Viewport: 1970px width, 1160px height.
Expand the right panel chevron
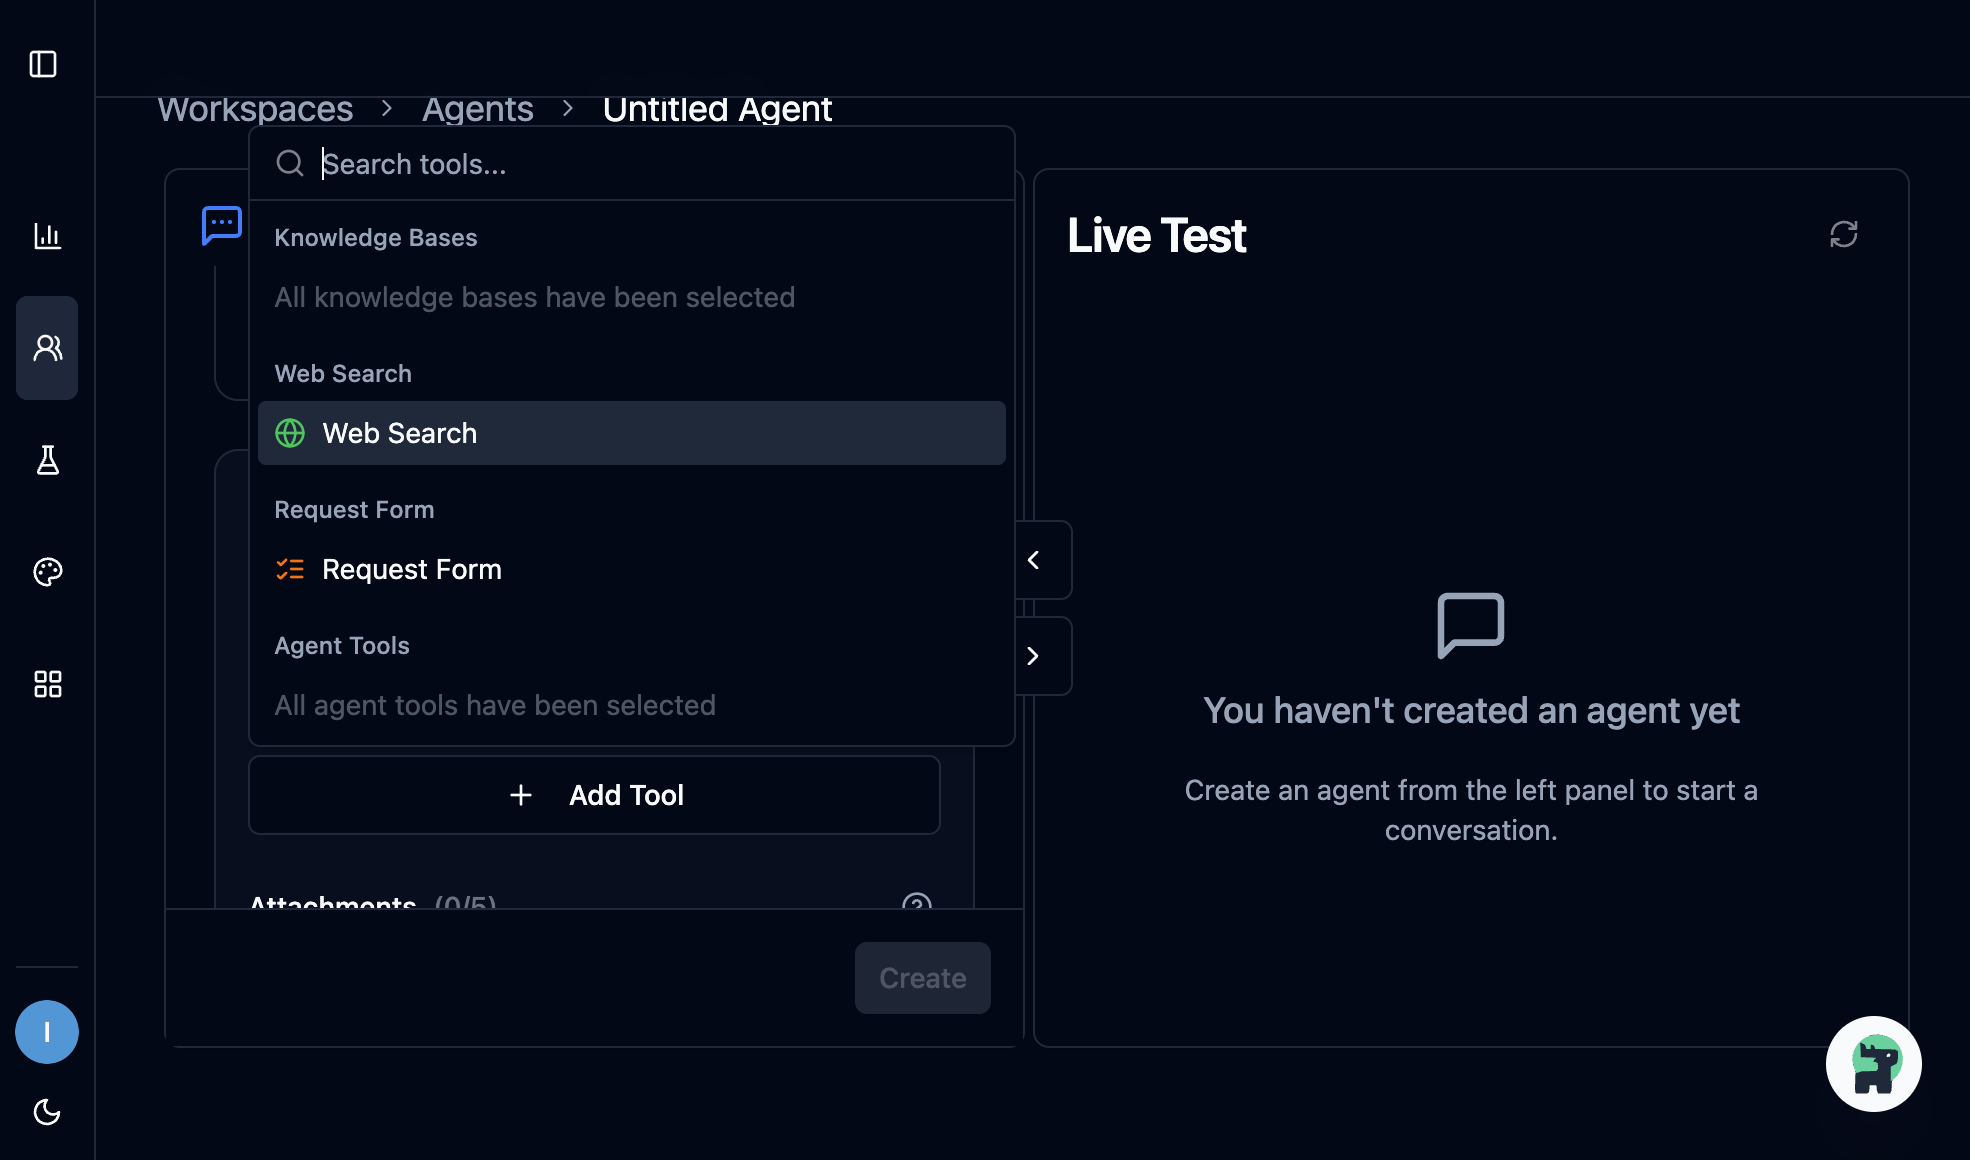pyautogui.click(x=1033, y=655)
